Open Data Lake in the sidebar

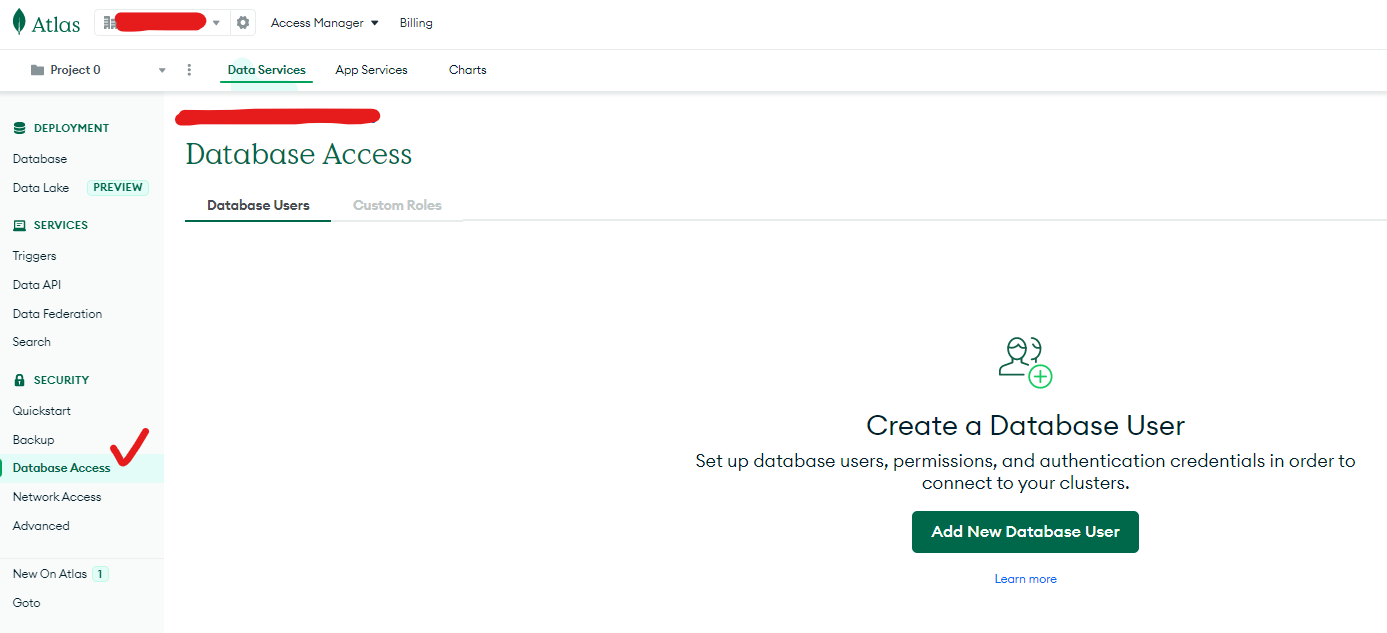pyautogui.click(x=41, y=187)
